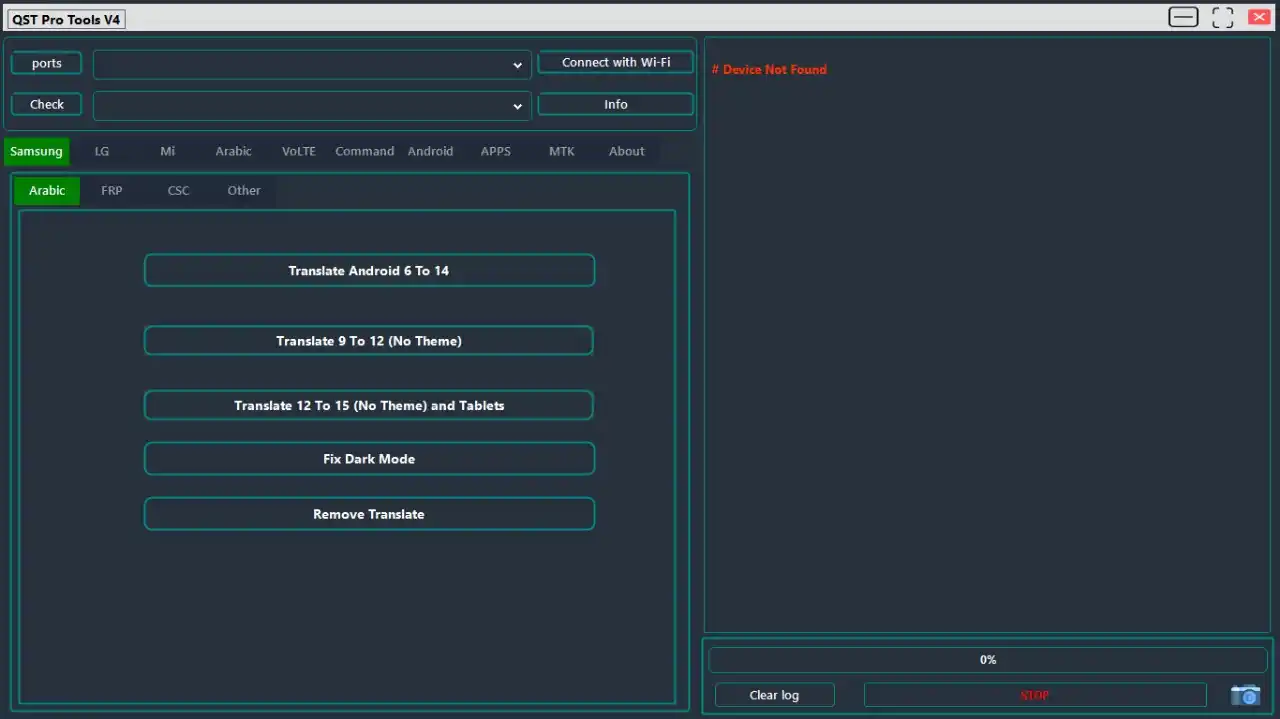1280x719 pixels.
Task: Switch to the FRP sub-tab
Action: tap(112, 190)
